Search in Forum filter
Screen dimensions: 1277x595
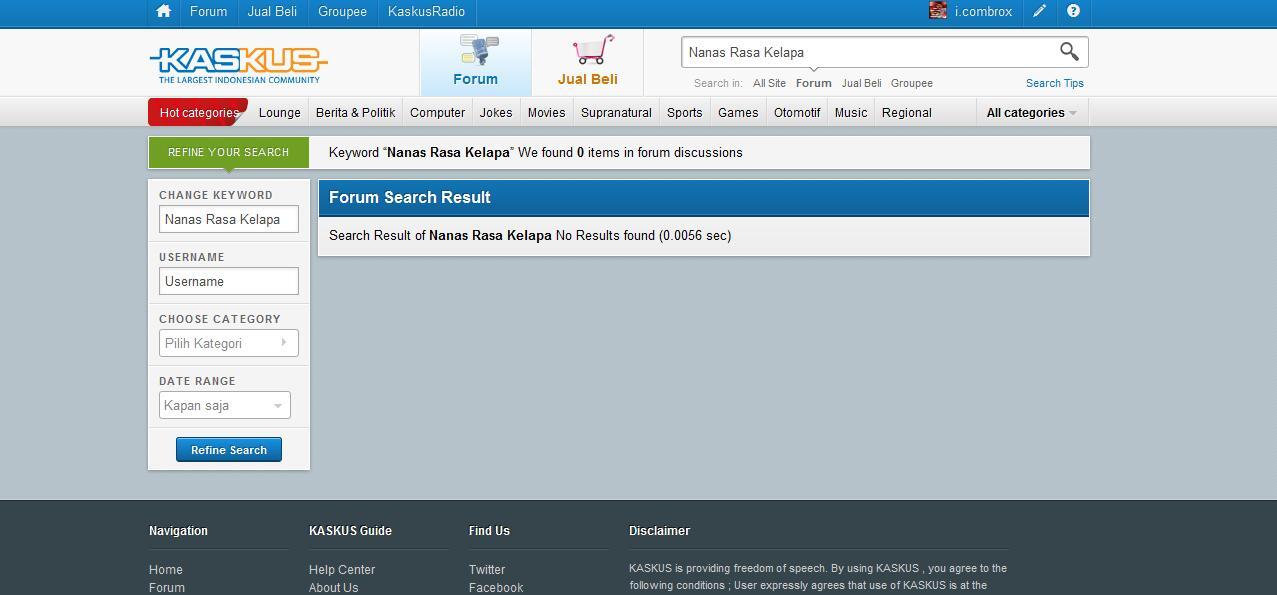813,83
